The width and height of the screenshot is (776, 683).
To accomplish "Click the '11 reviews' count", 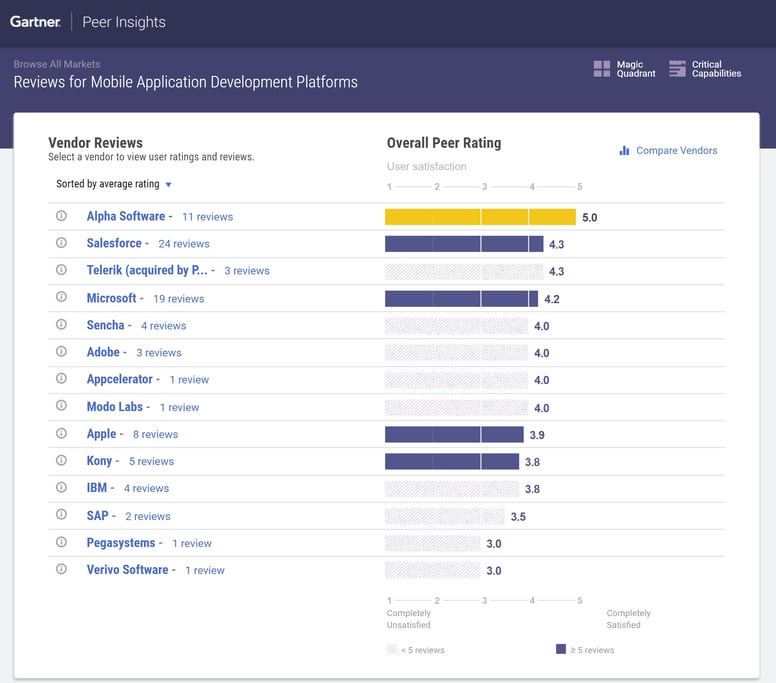I will pyautogui.click(x=207, y=217).
